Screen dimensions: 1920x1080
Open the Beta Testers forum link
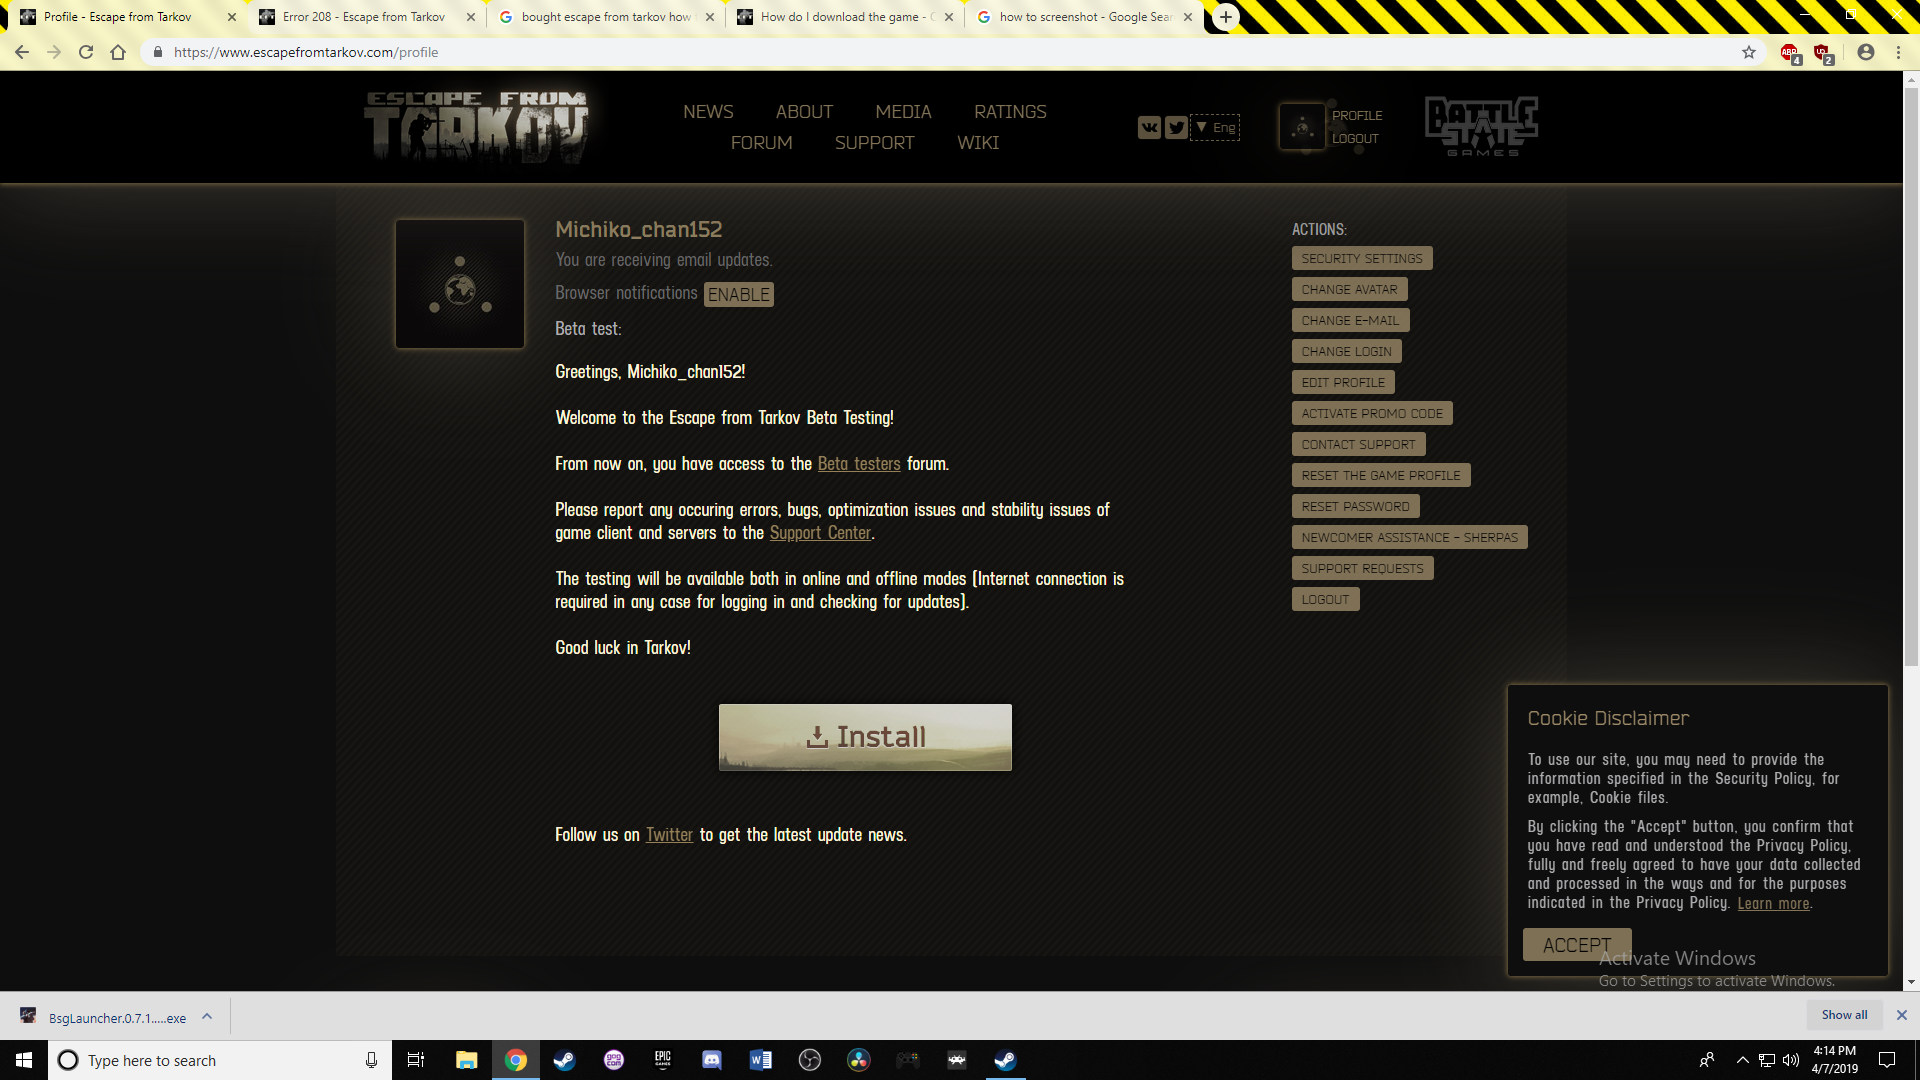coord(858,463)
